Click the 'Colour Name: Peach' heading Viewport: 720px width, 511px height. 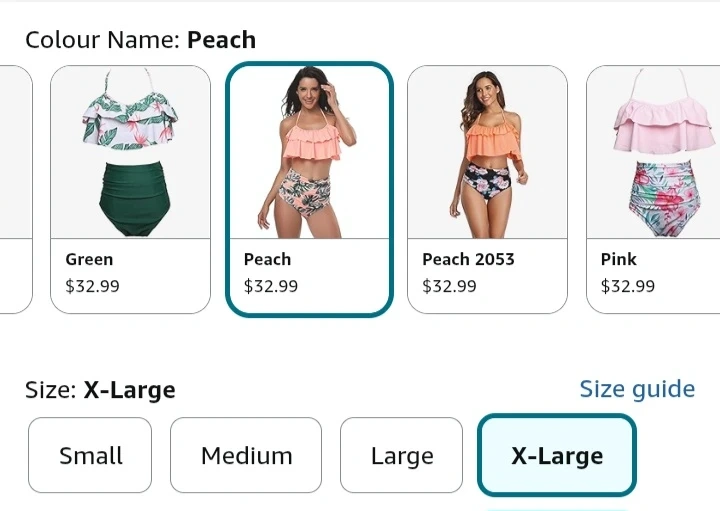141,40
